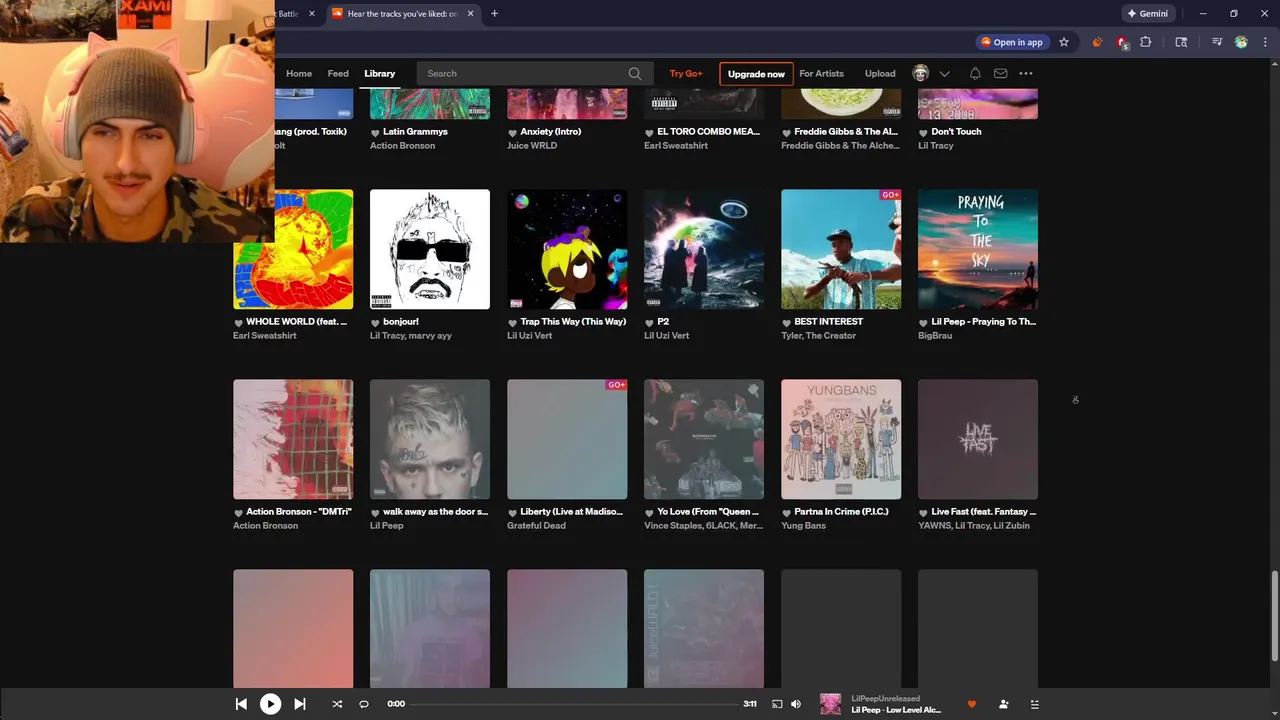Click the red badge extension icon
This screenshot has width=1280, height=720.
pos(1122,42)
